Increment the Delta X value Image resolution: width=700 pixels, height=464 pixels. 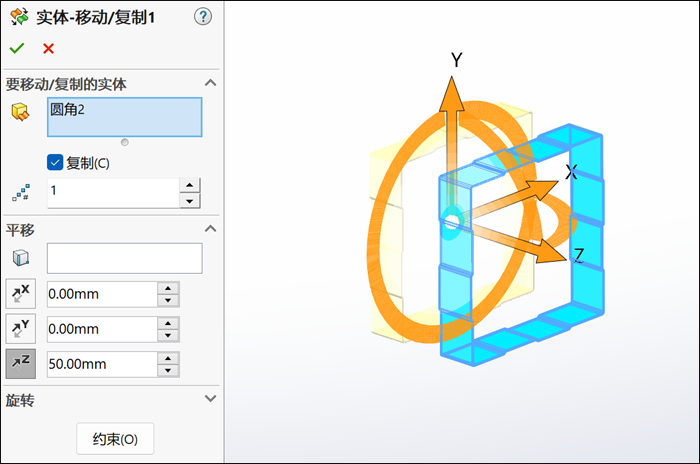(168, 288)
